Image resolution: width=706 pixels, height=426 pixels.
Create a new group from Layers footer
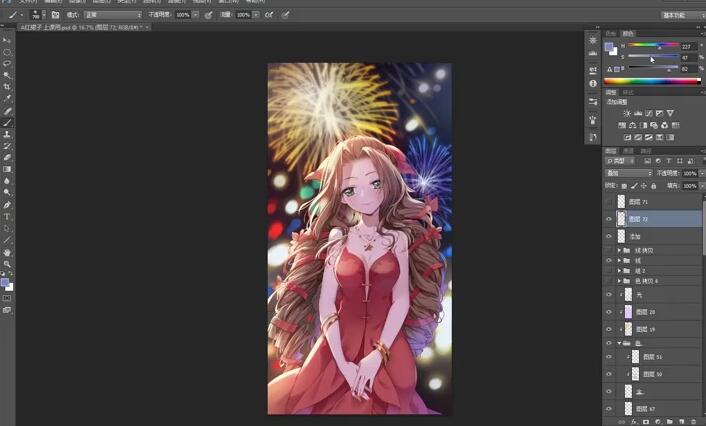point(670,422)
